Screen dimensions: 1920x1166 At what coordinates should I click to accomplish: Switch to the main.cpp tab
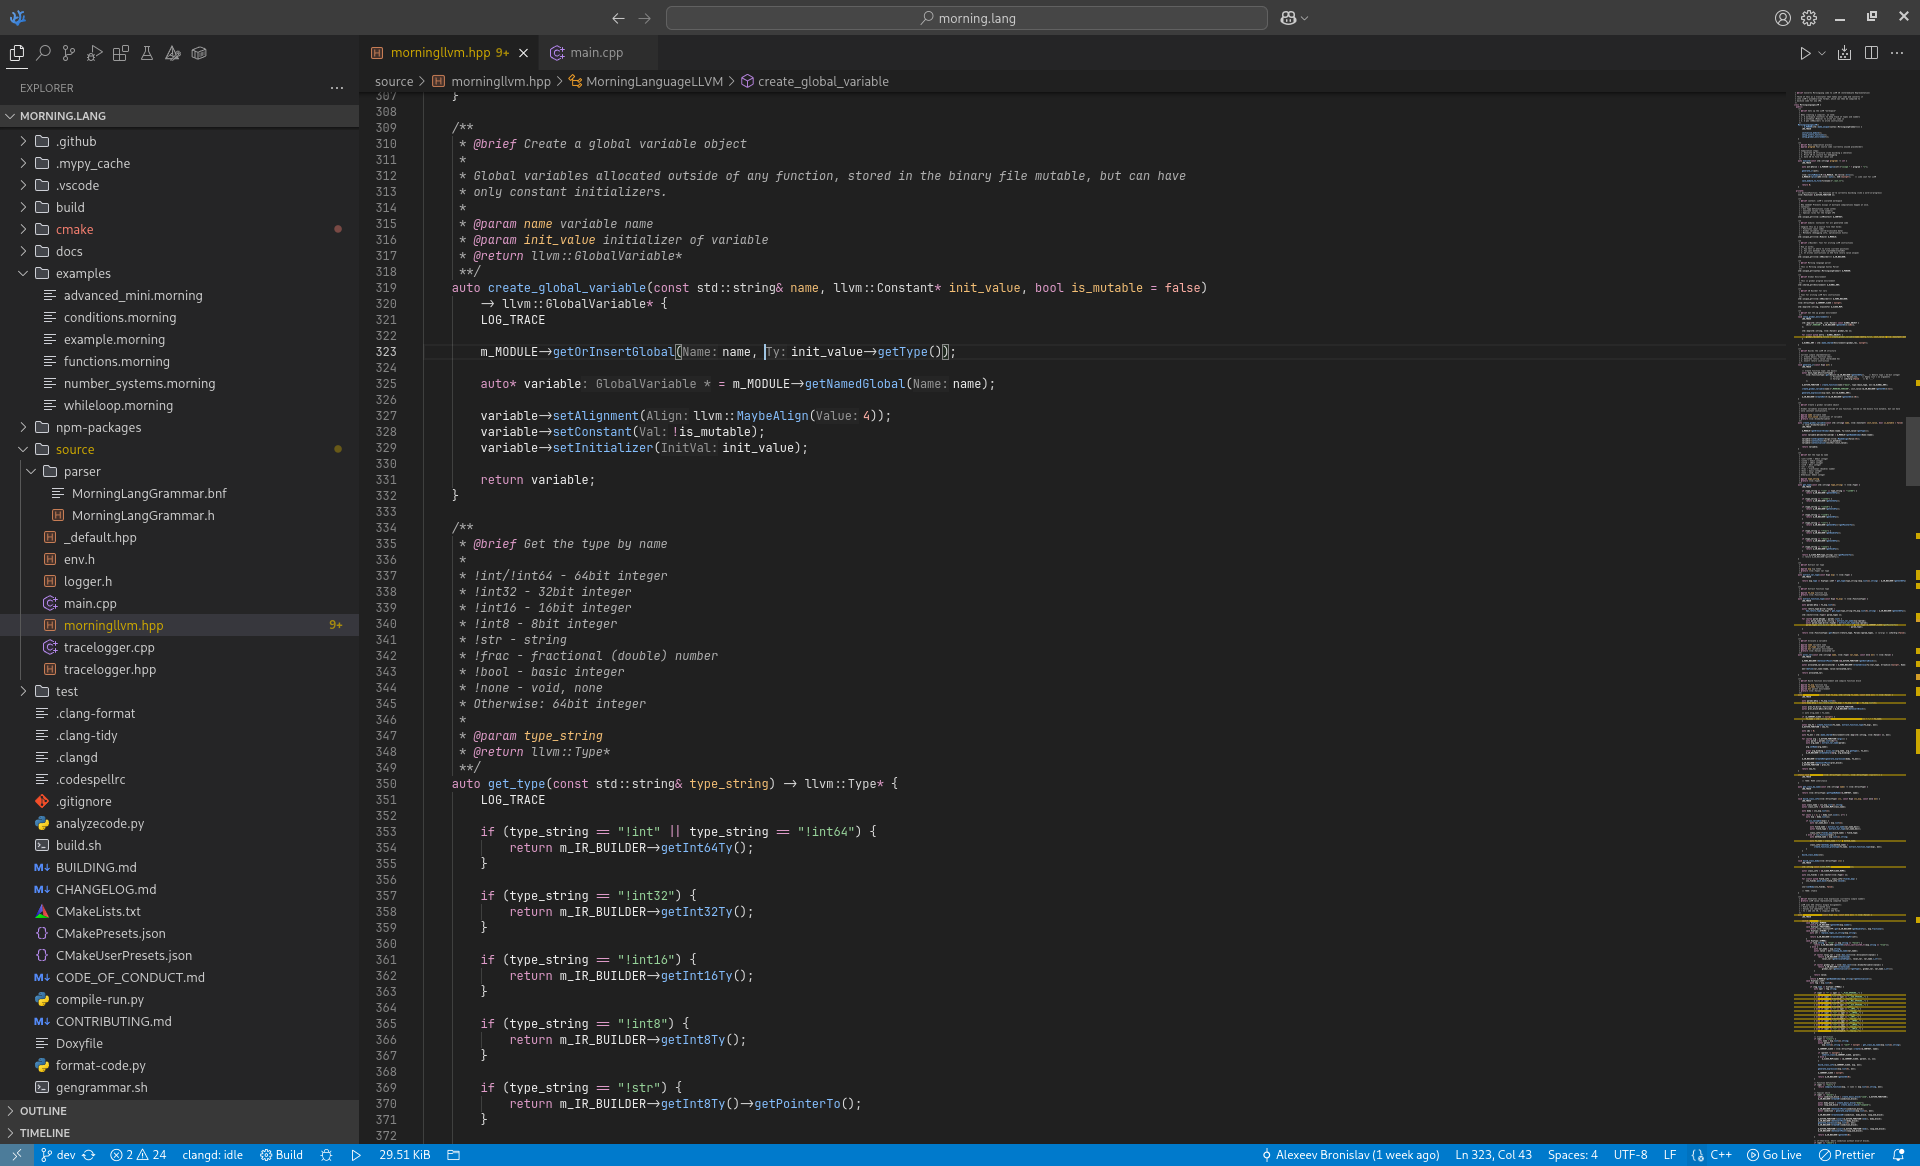pyautogui.click(x=596, y=53)
